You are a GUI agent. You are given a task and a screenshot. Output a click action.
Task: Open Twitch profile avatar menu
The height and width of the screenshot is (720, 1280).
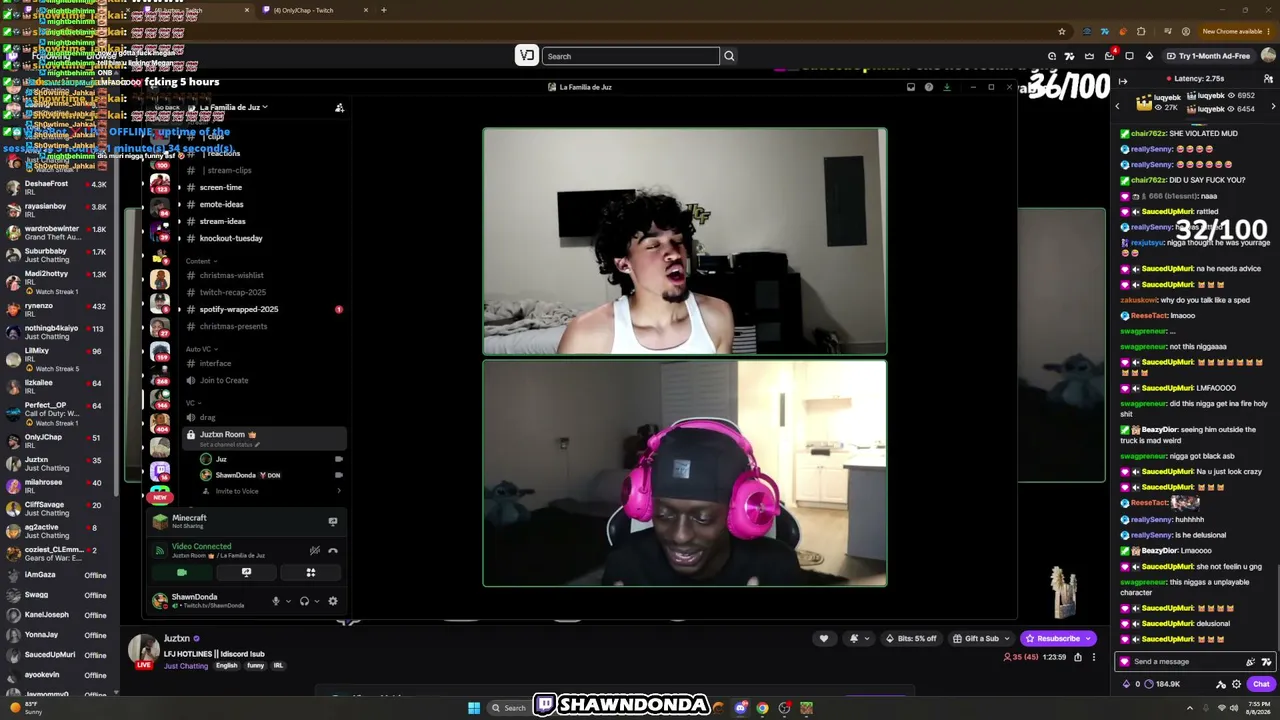point(1268,56)
